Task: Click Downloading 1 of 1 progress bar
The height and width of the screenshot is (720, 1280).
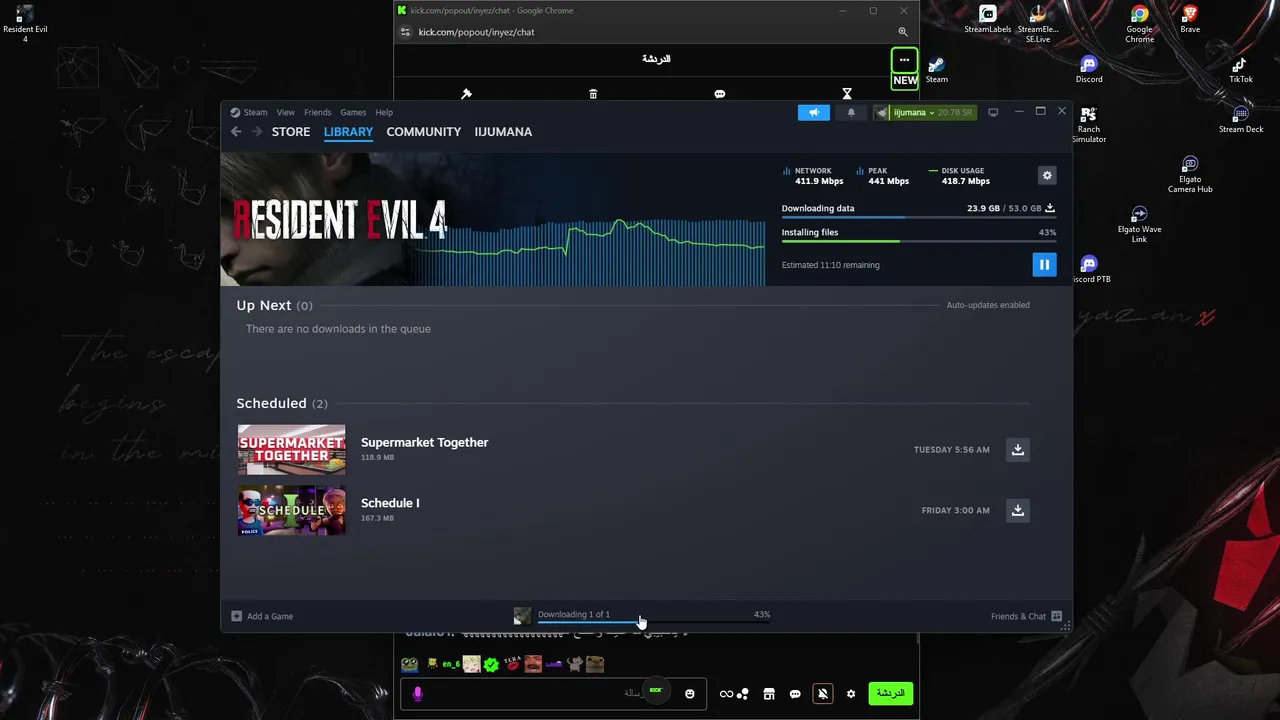Action: pos(654,621)
